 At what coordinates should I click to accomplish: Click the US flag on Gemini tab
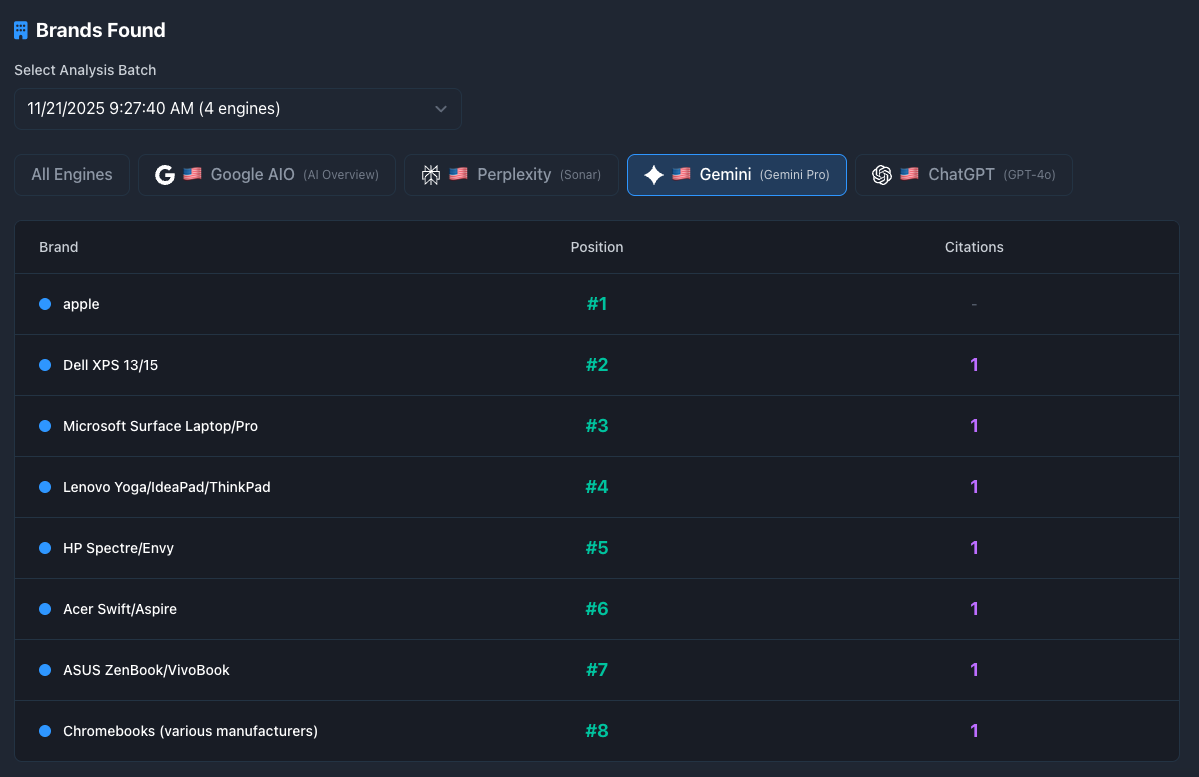point(681,174)
